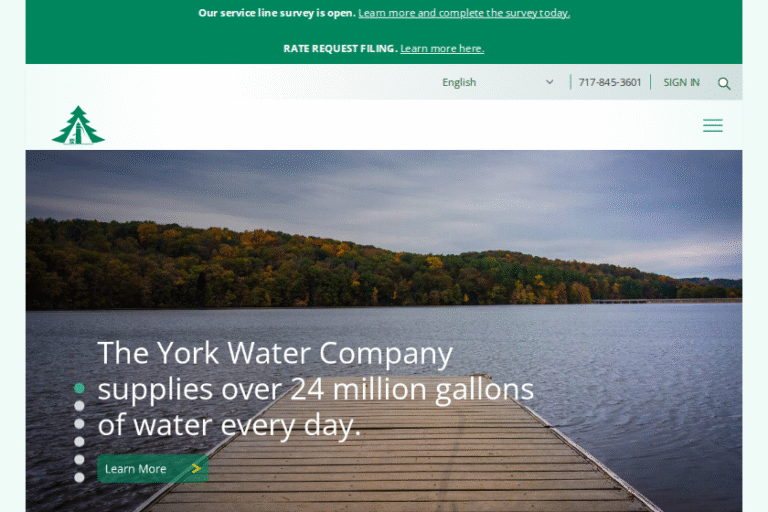Select the fifth slide indicator dot

79,460
